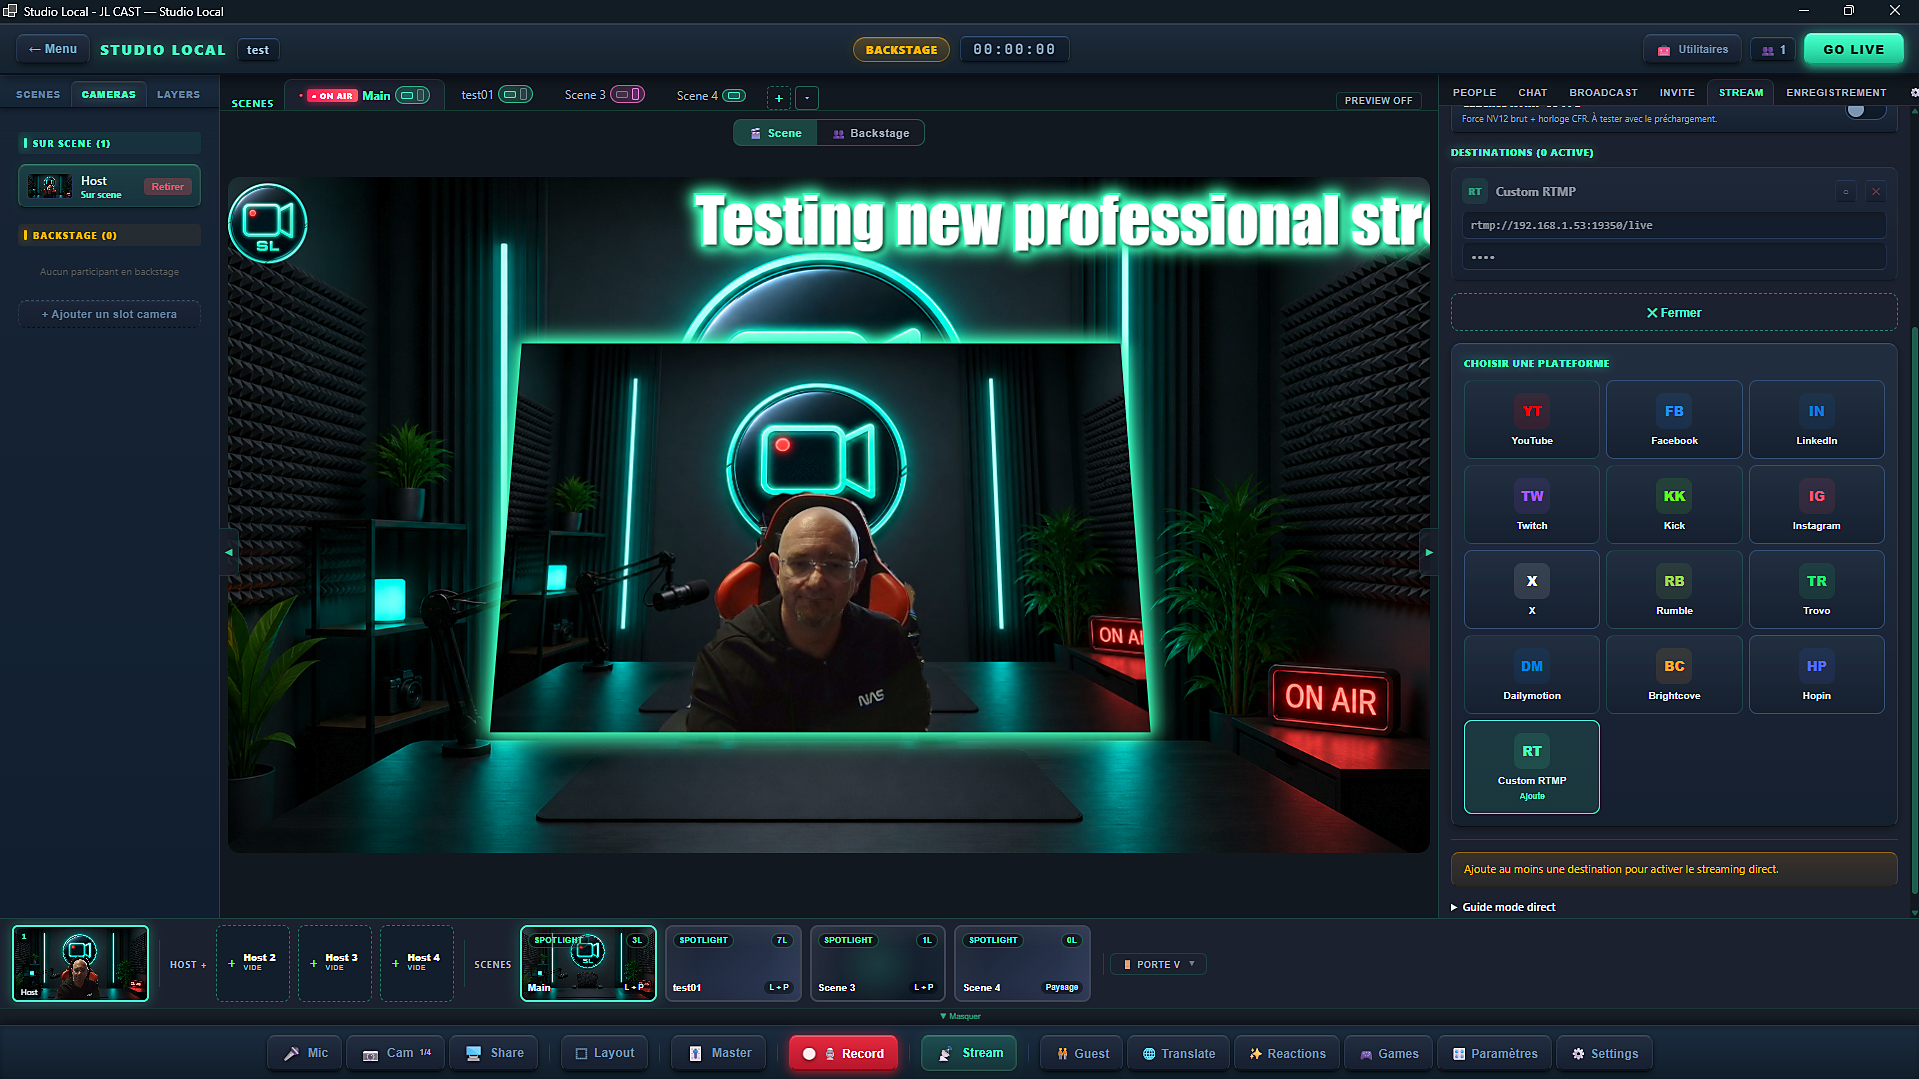Viewport: 1919px width, 1079px height.
Task: Open the Reactions panel
Action: tap(1287, 1053)
